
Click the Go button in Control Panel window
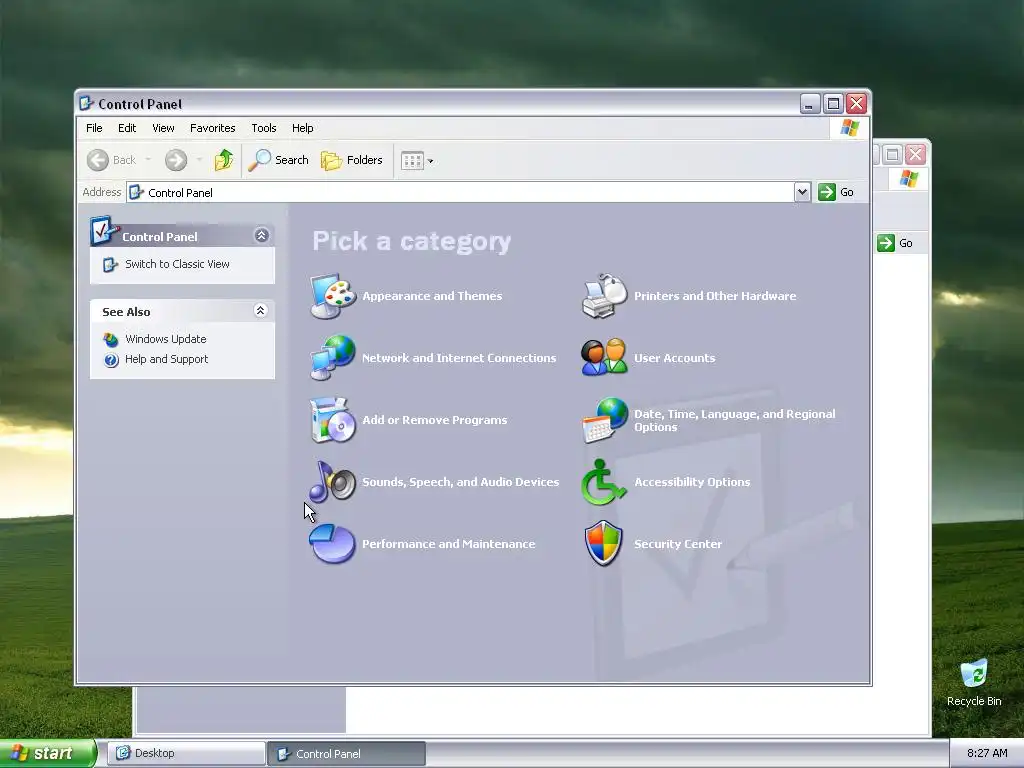coord(837,192)
